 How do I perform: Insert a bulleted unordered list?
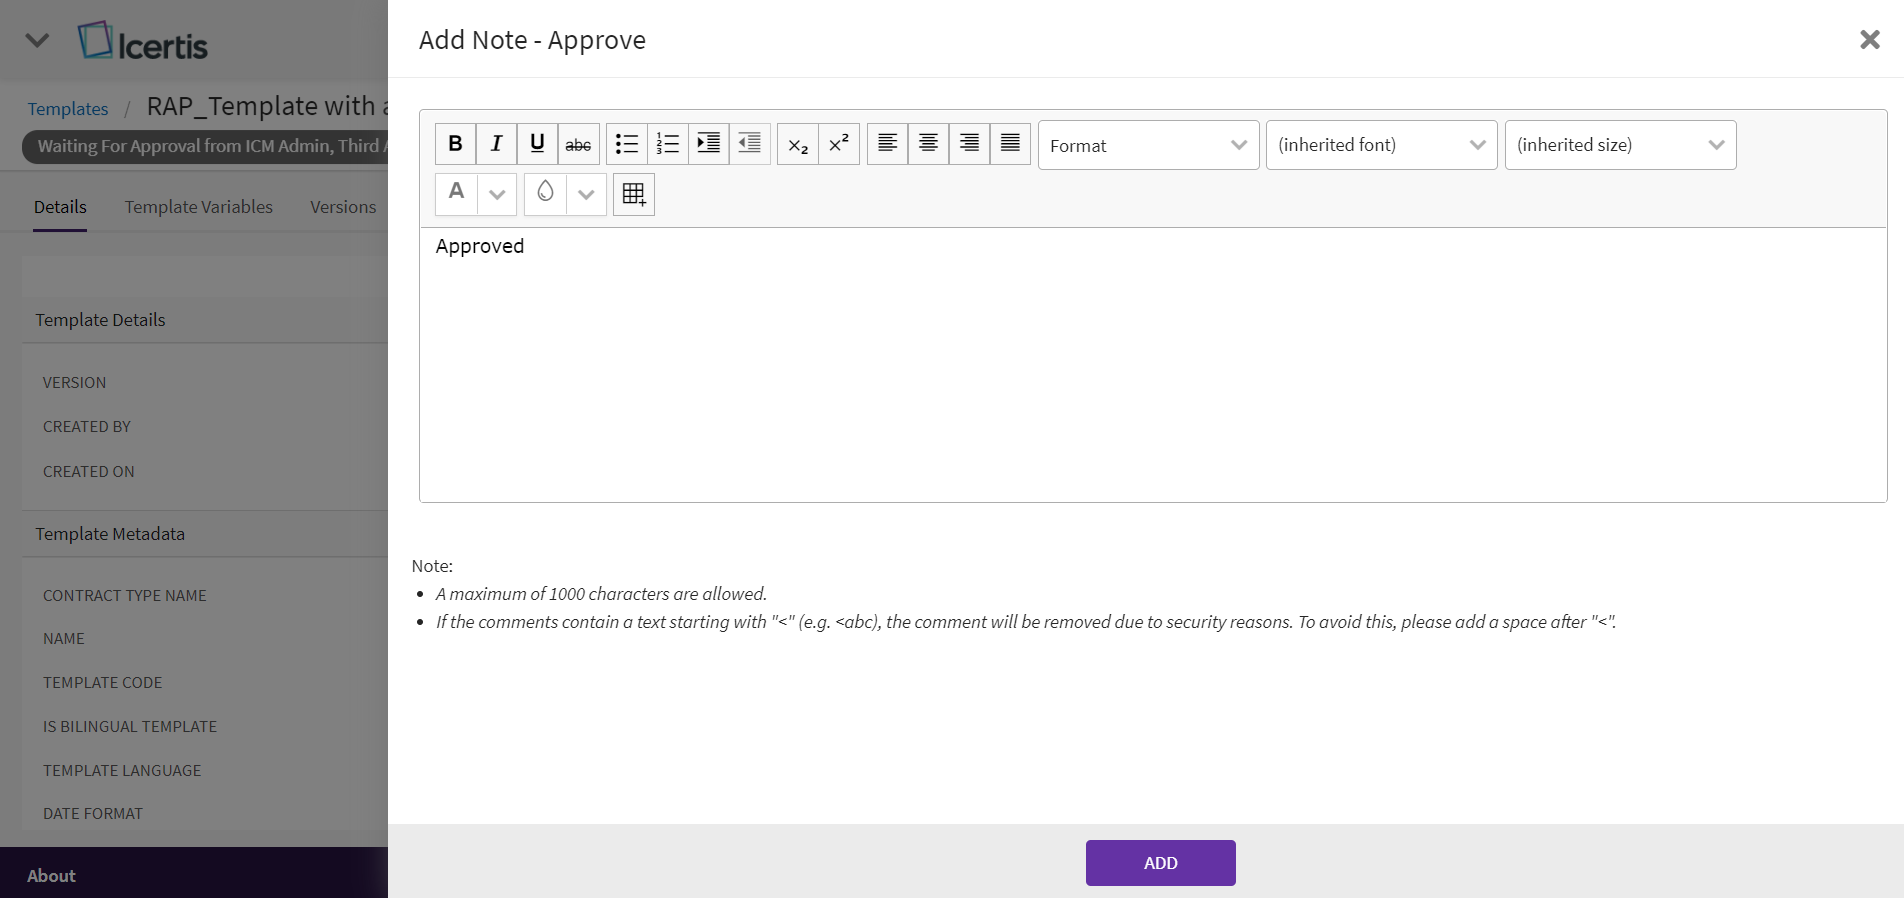pyautogui.click(x=627, y=144)
